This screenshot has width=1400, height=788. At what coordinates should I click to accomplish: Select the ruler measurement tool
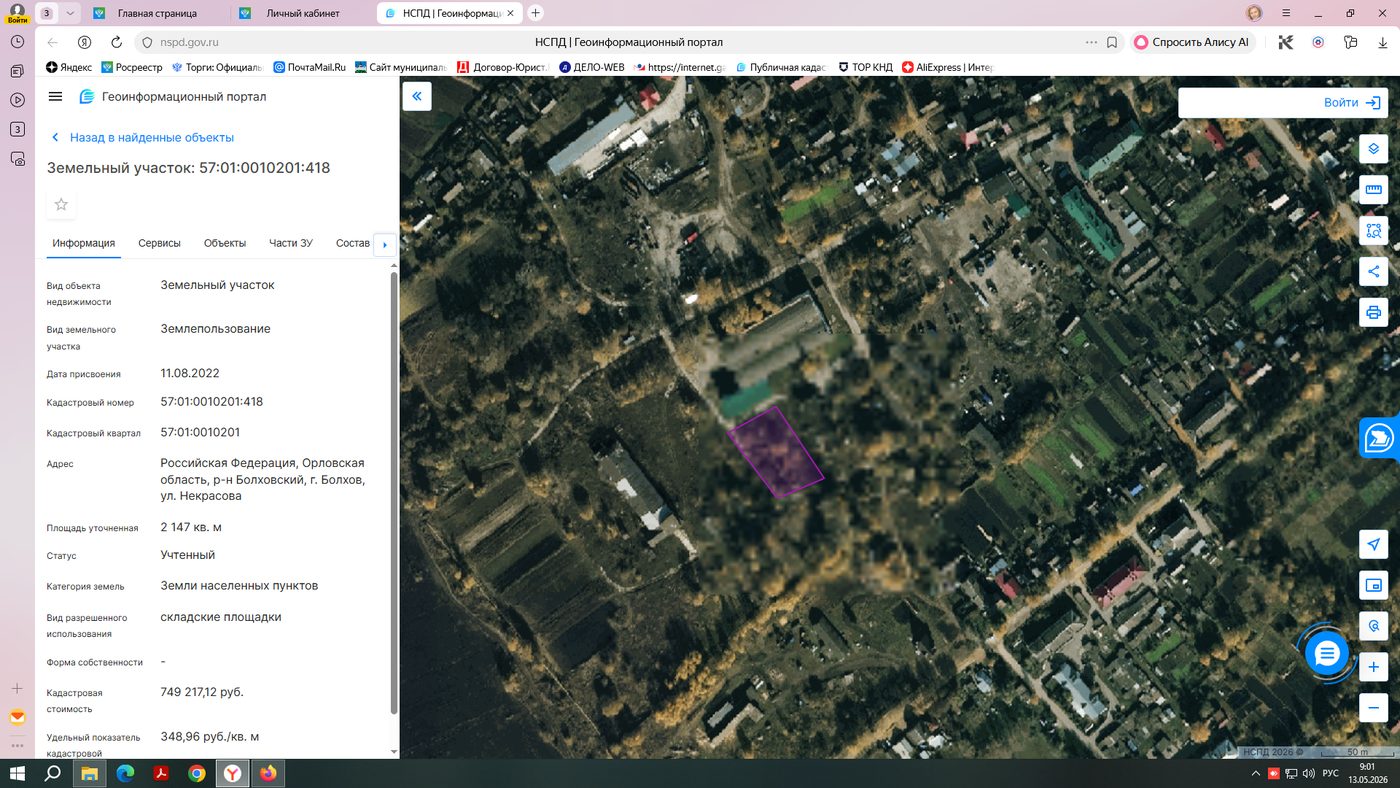(1374, 190)
